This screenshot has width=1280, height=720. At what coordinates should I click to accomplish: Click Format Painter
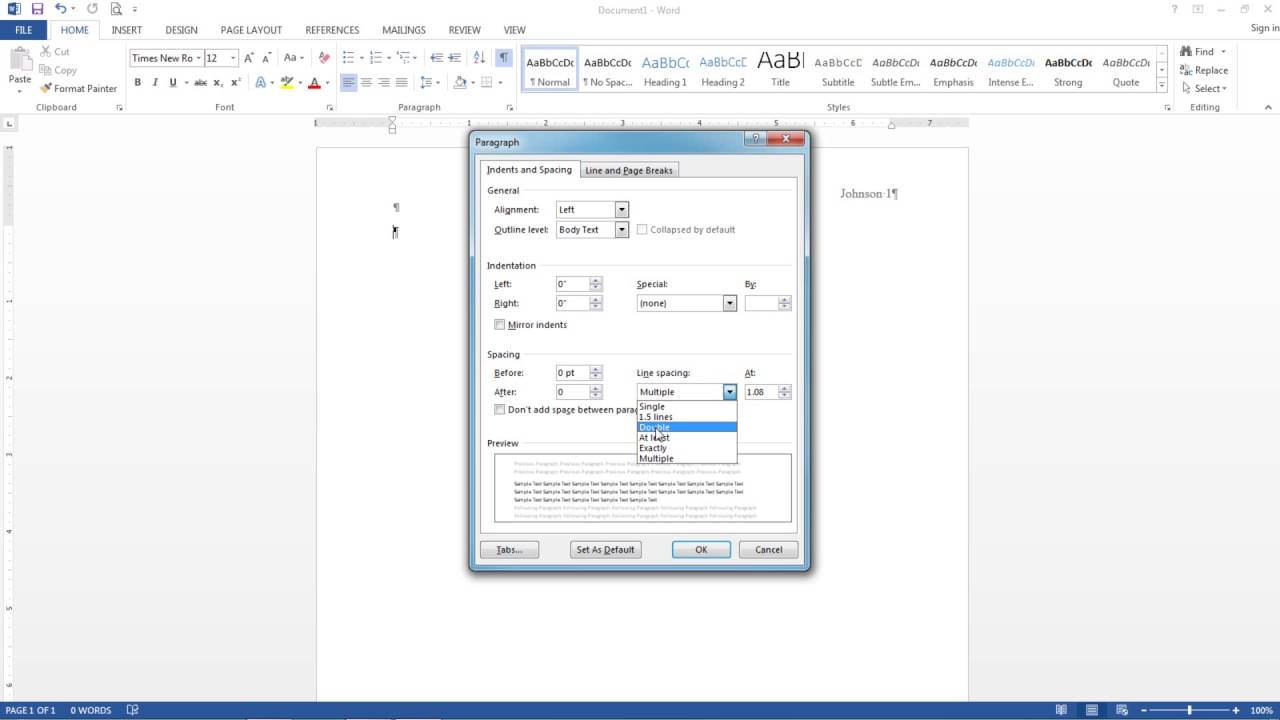[x=79, y=89]
